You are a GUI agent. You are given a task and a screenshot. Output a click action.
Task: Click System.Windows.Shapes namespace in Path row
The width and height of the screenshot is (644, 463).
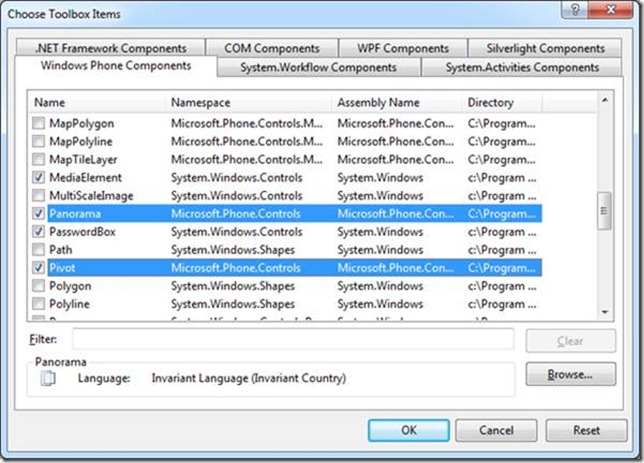tap(233, 250)
